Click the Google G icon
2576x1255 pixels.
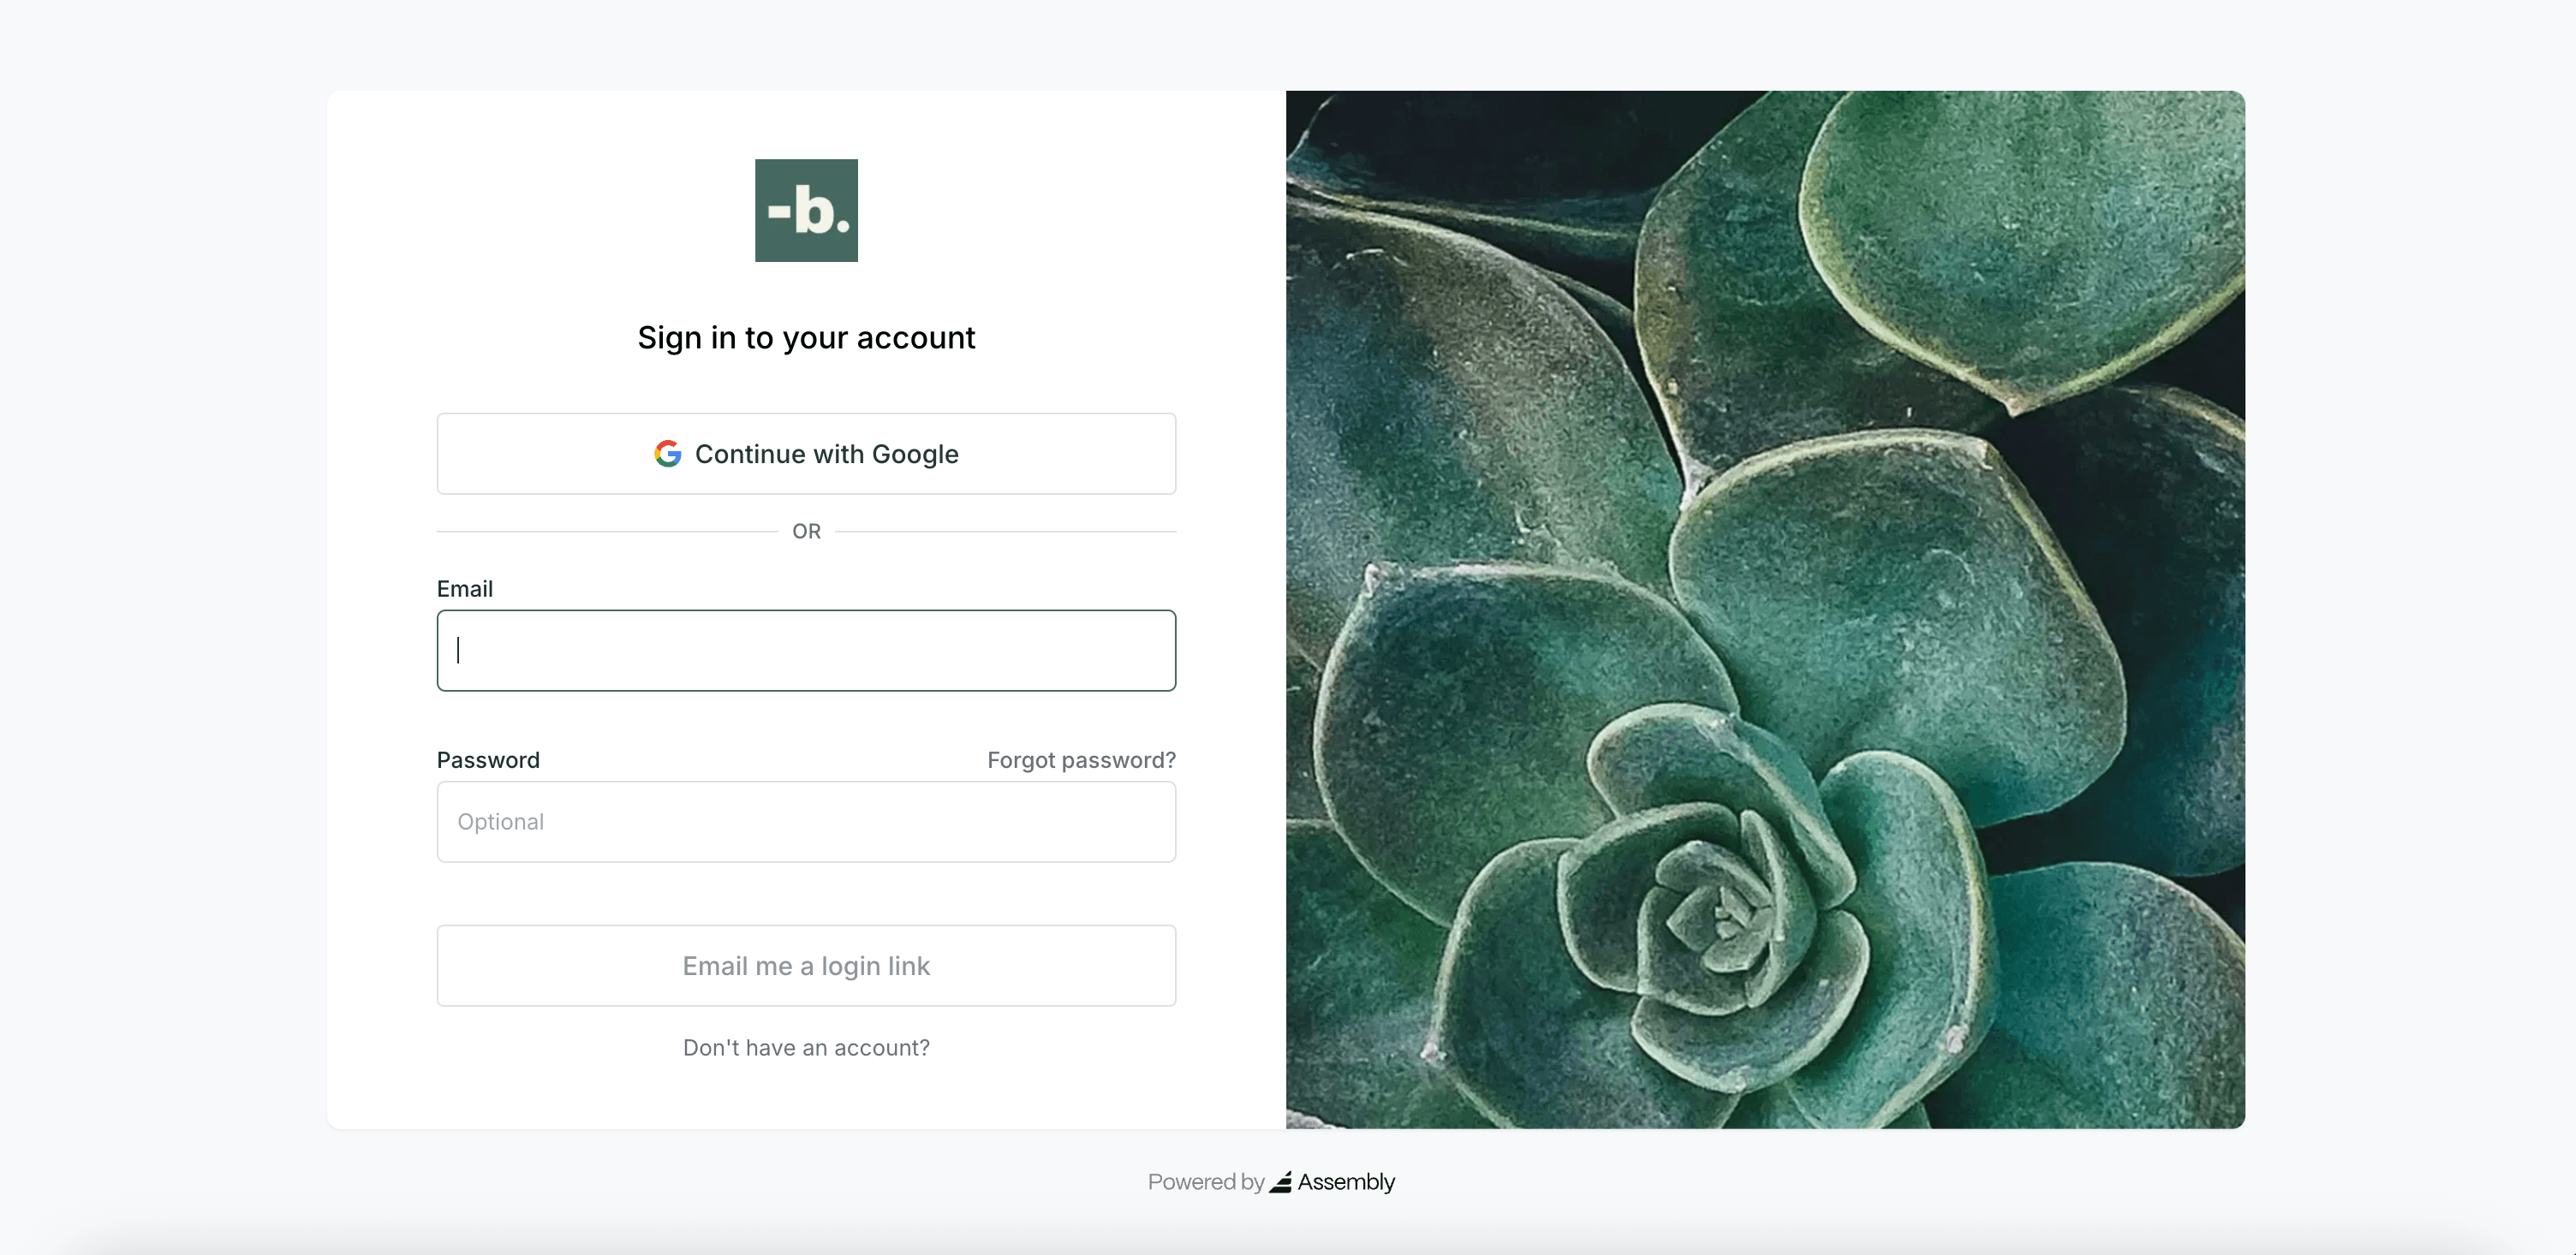click(667, 454)
